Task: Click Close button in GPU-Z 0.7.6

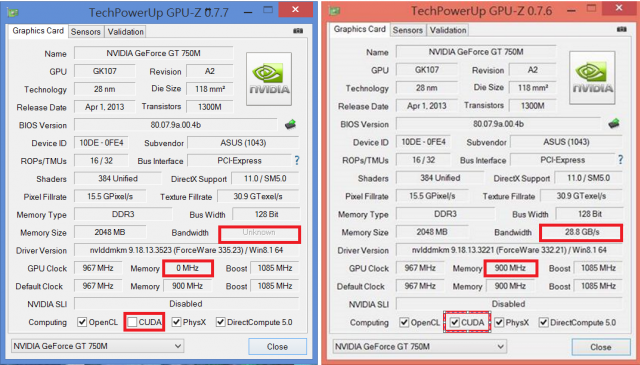Action: (601, 347)
